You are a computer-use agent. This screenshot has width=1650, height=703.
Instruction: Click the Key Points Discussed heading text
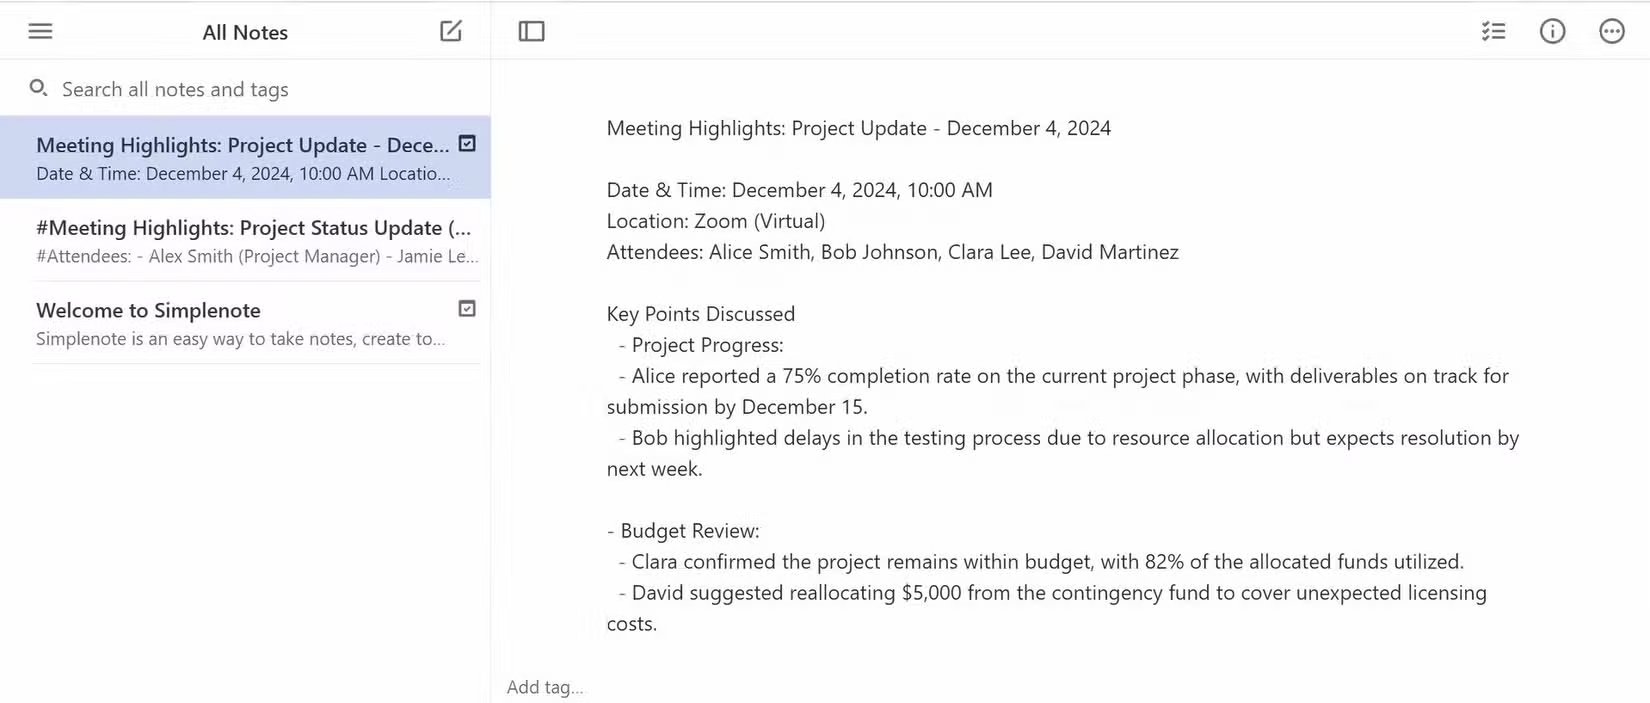click(700, 314)
